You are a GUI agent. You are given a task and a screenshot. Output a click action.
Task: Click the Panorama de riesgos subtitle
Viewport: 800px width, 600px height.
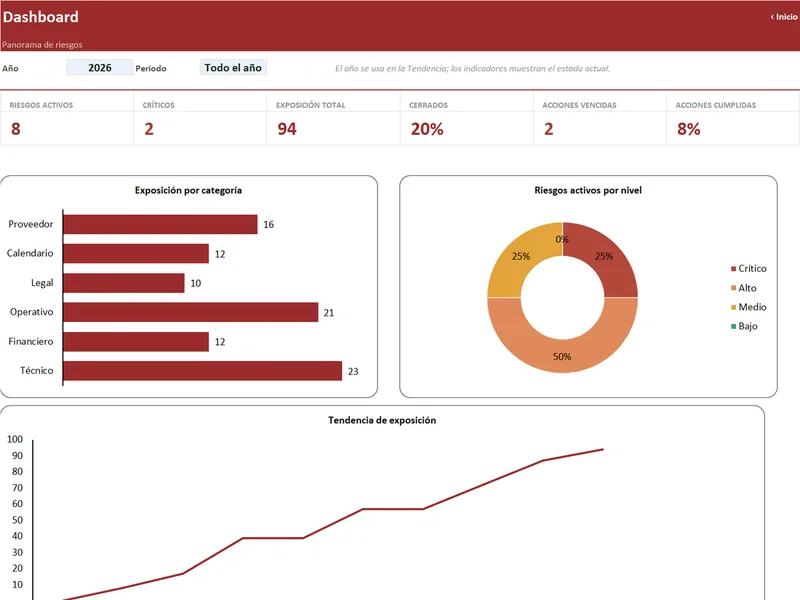point(42,45)
